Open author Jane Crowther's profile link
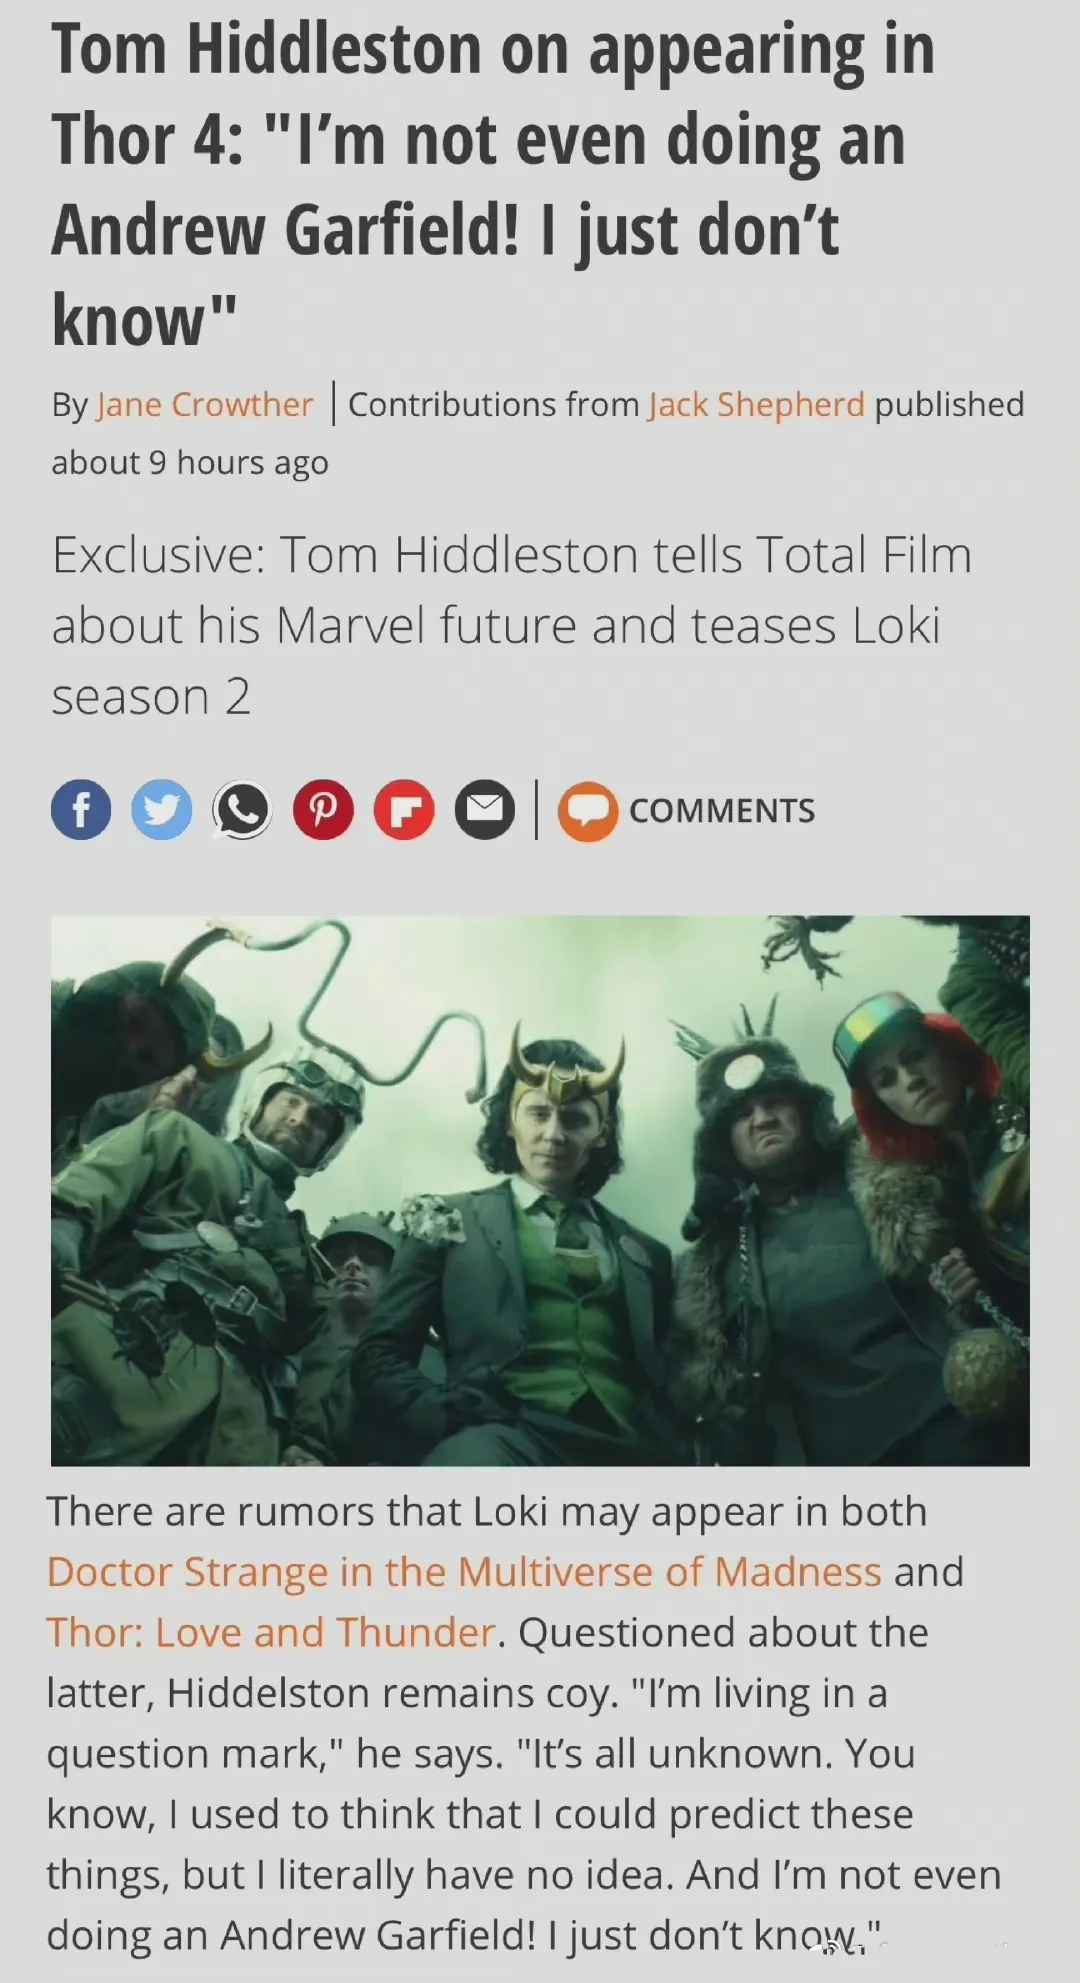Viewport: 1080px width, 1983px height. tap(205, 405)
